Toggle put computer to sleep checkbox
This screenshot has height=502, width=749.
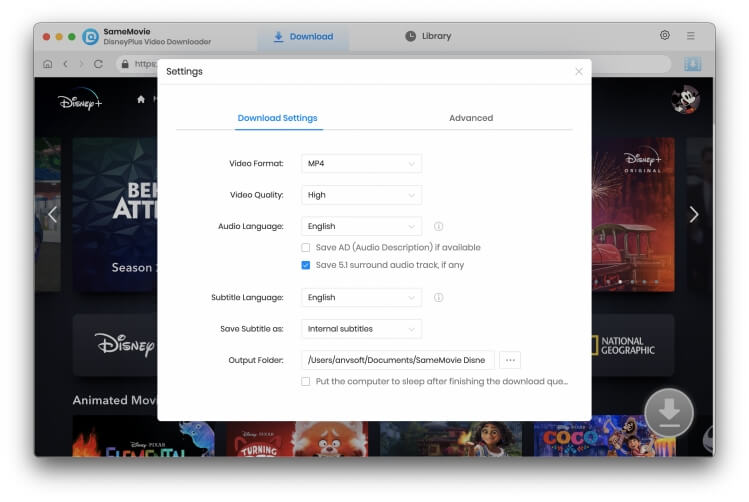[306, 381]
